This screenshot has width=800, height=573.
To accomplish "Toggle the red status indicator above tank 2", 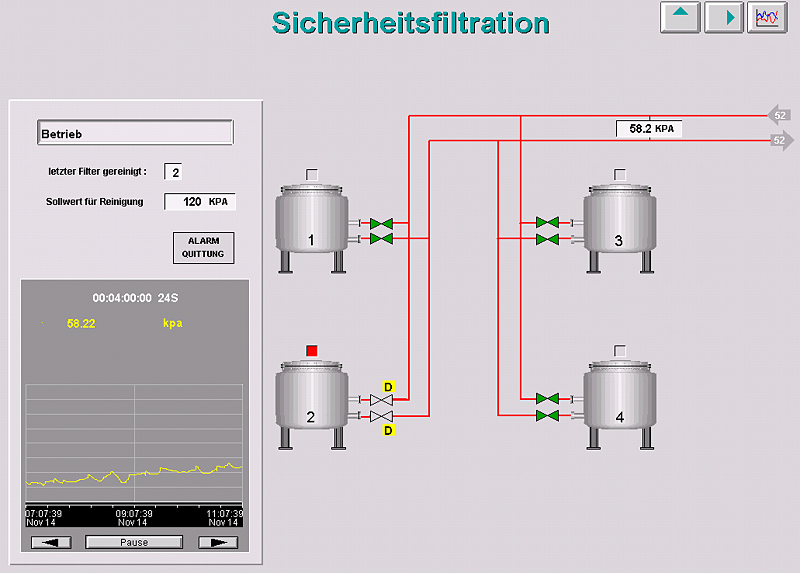I will [311, 350].
